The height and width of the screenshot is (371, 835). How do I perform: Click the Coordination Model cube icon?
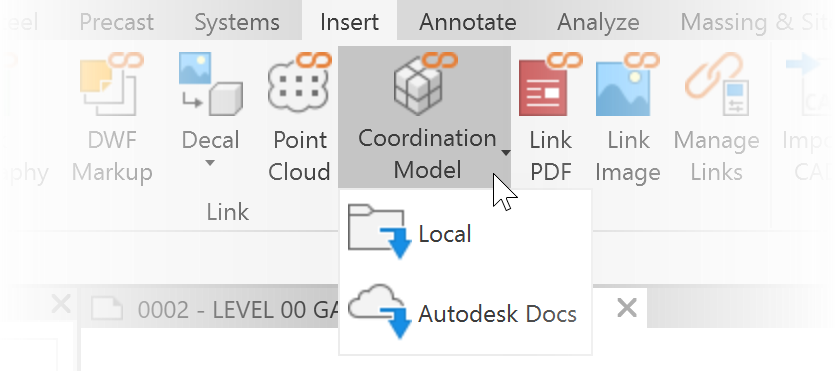click(x=424, y=84)
